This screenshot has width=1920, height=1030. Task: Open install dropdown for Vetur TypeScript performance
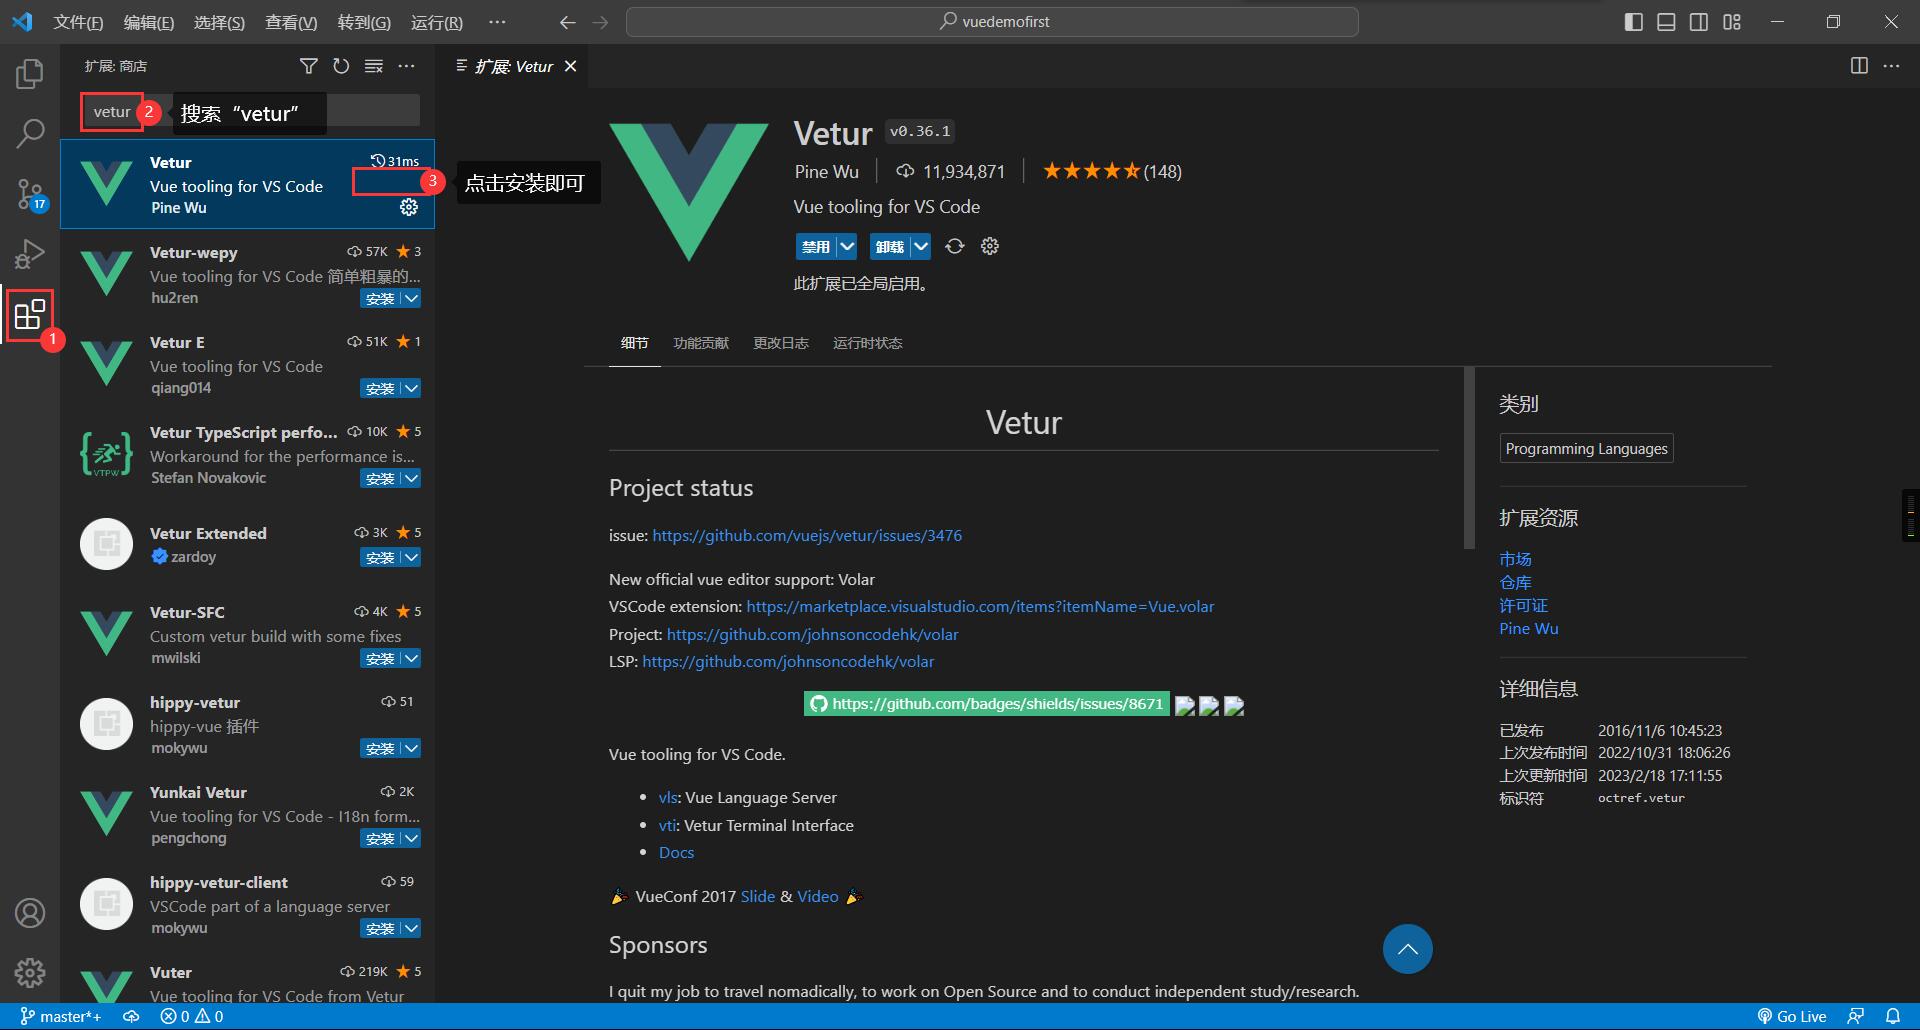pyautogui.click(x=411, y=478)
